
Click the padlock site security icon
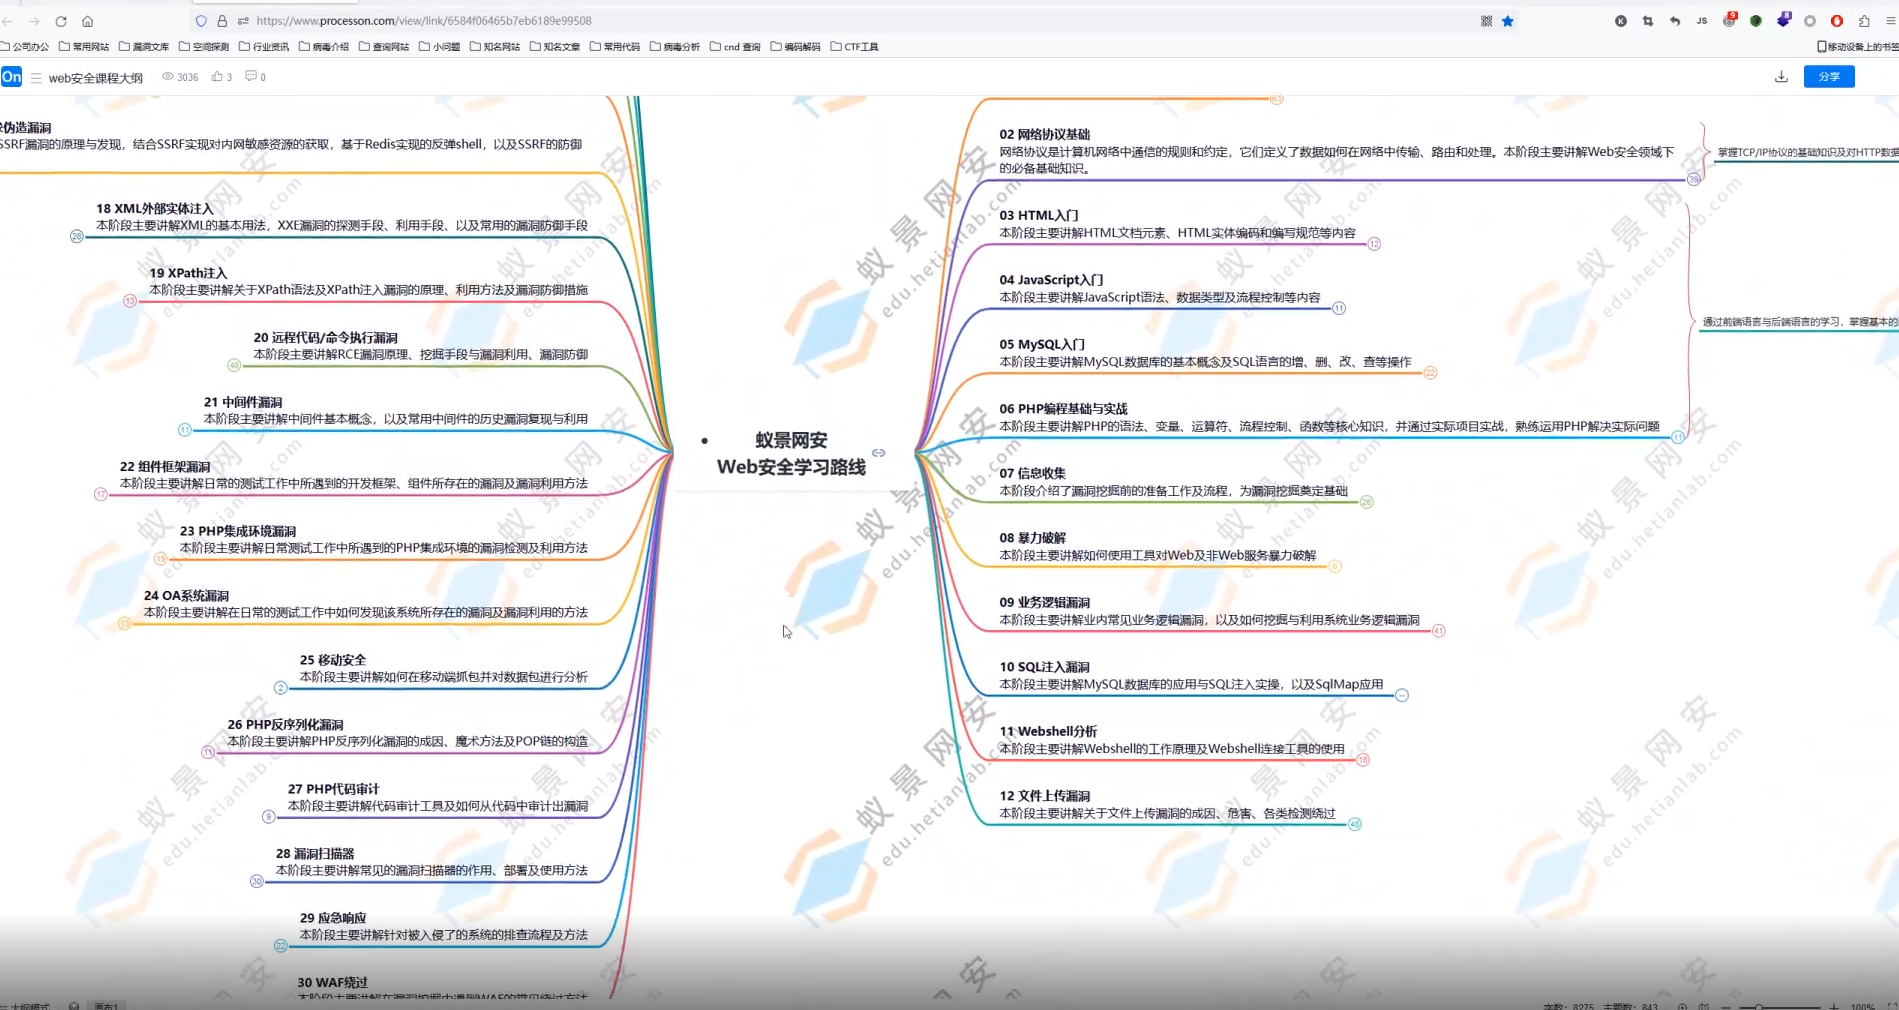[222, 21]
